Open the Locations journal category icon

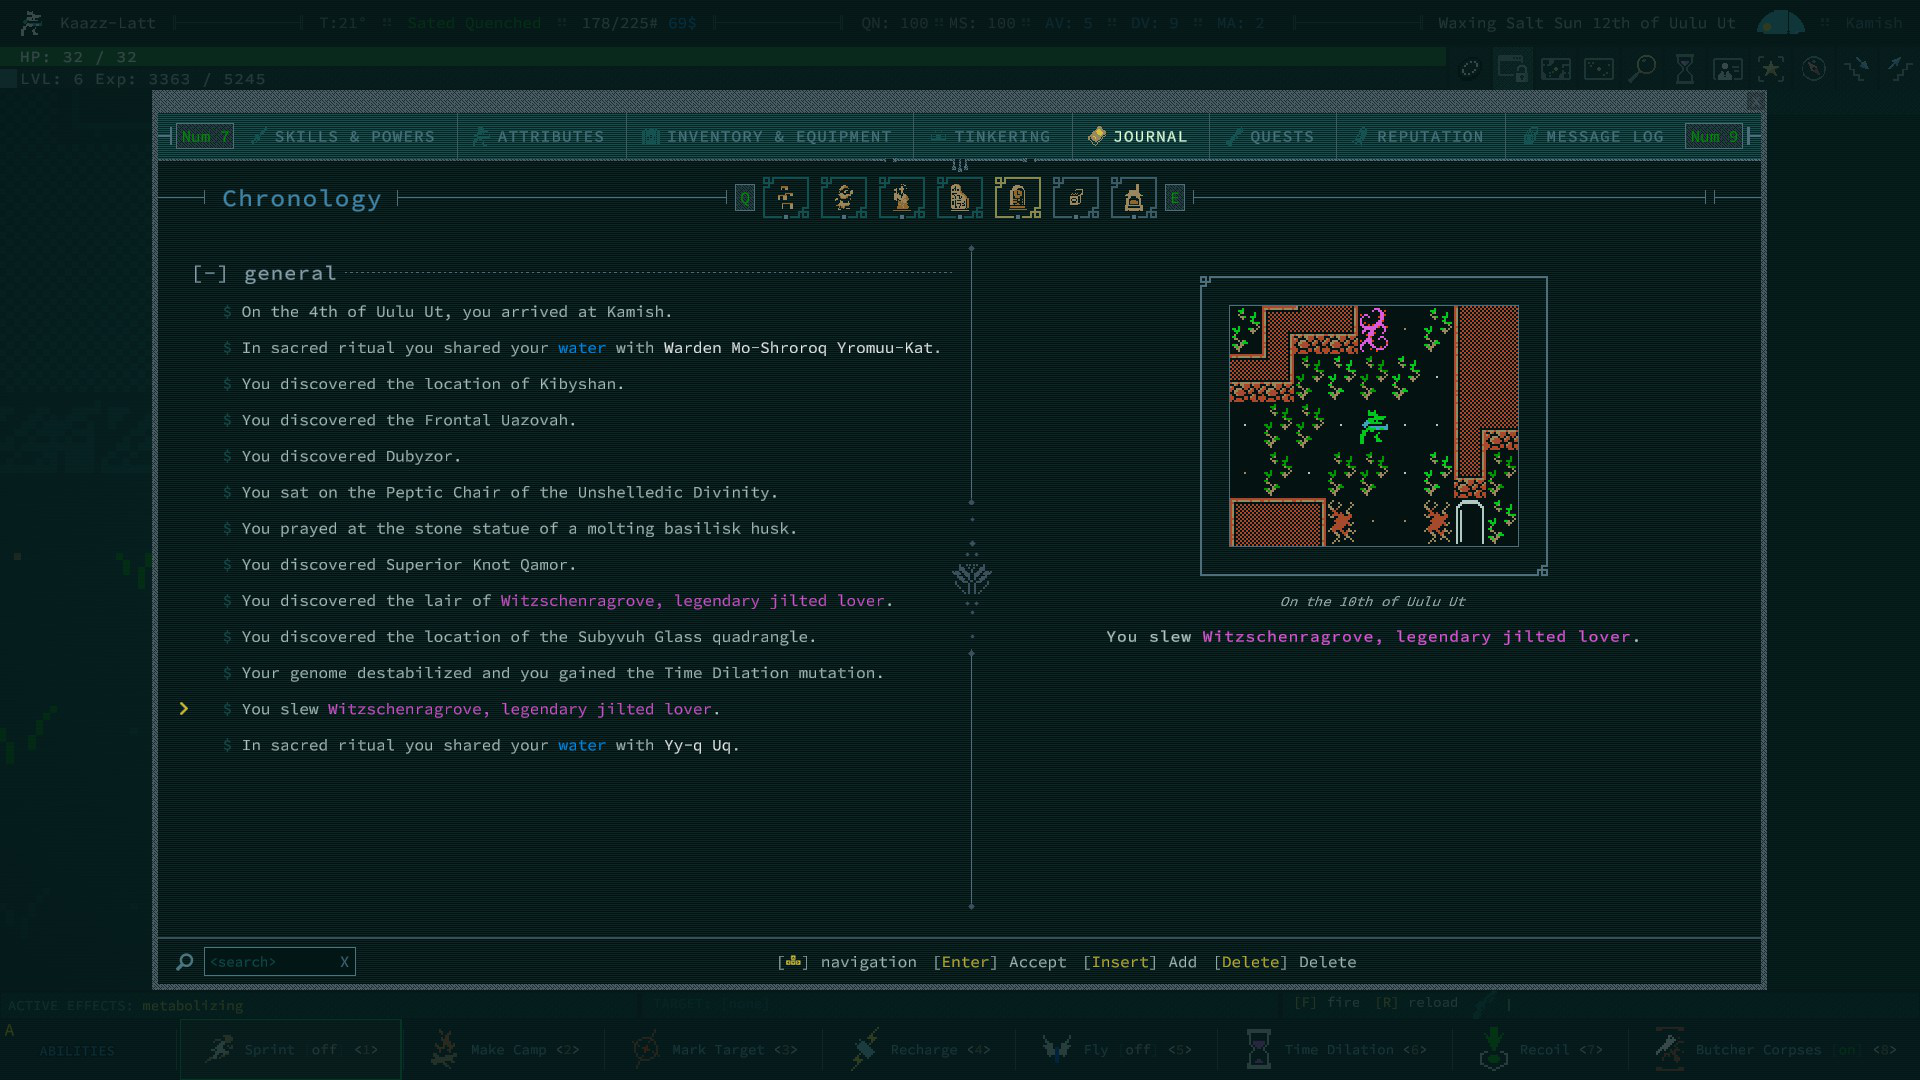[x=786, y=198]
